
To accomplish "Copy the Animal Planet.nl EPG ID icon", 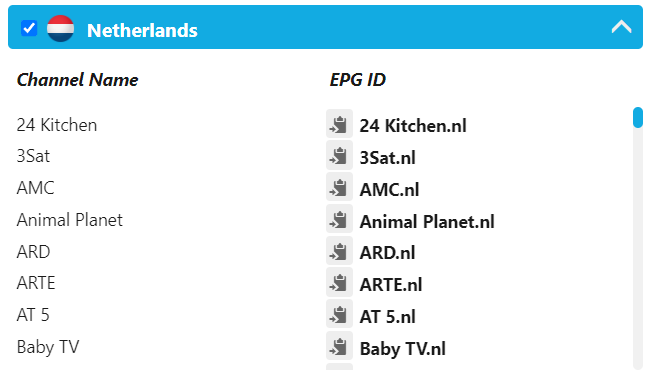I will (x=339, y=219).
